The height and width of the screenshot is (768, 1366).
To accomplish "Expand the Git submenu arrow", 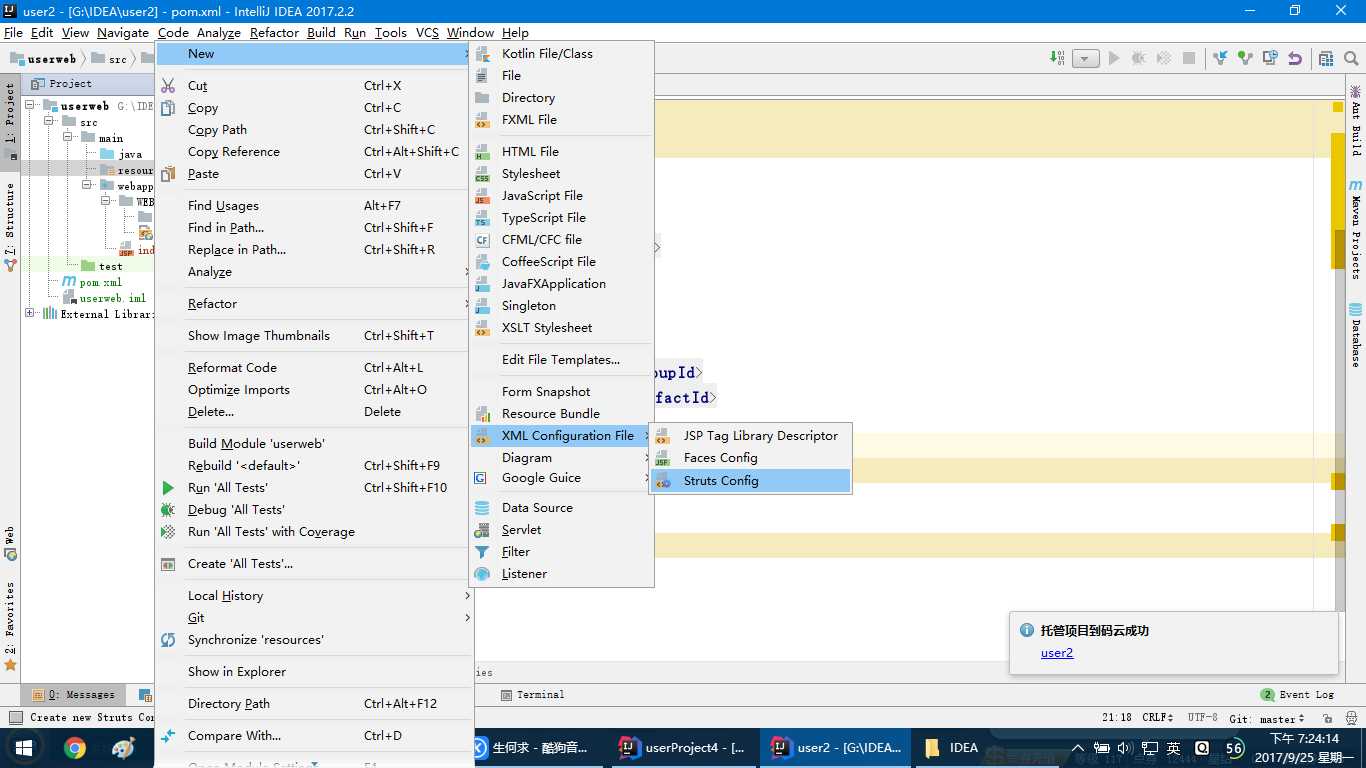I will (467, 618).
